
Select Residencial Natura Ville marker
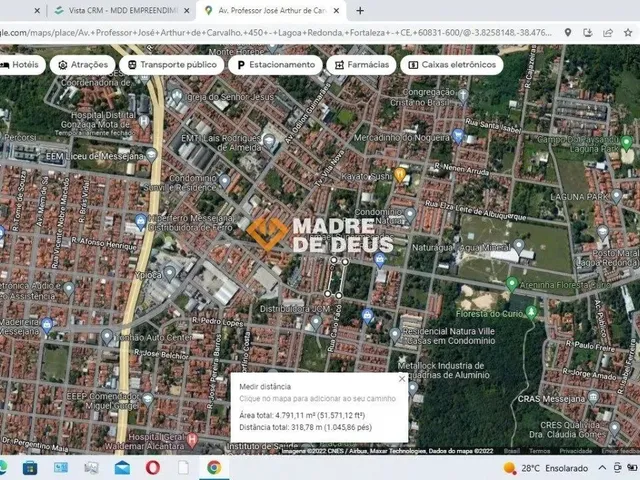pos(395,335)
